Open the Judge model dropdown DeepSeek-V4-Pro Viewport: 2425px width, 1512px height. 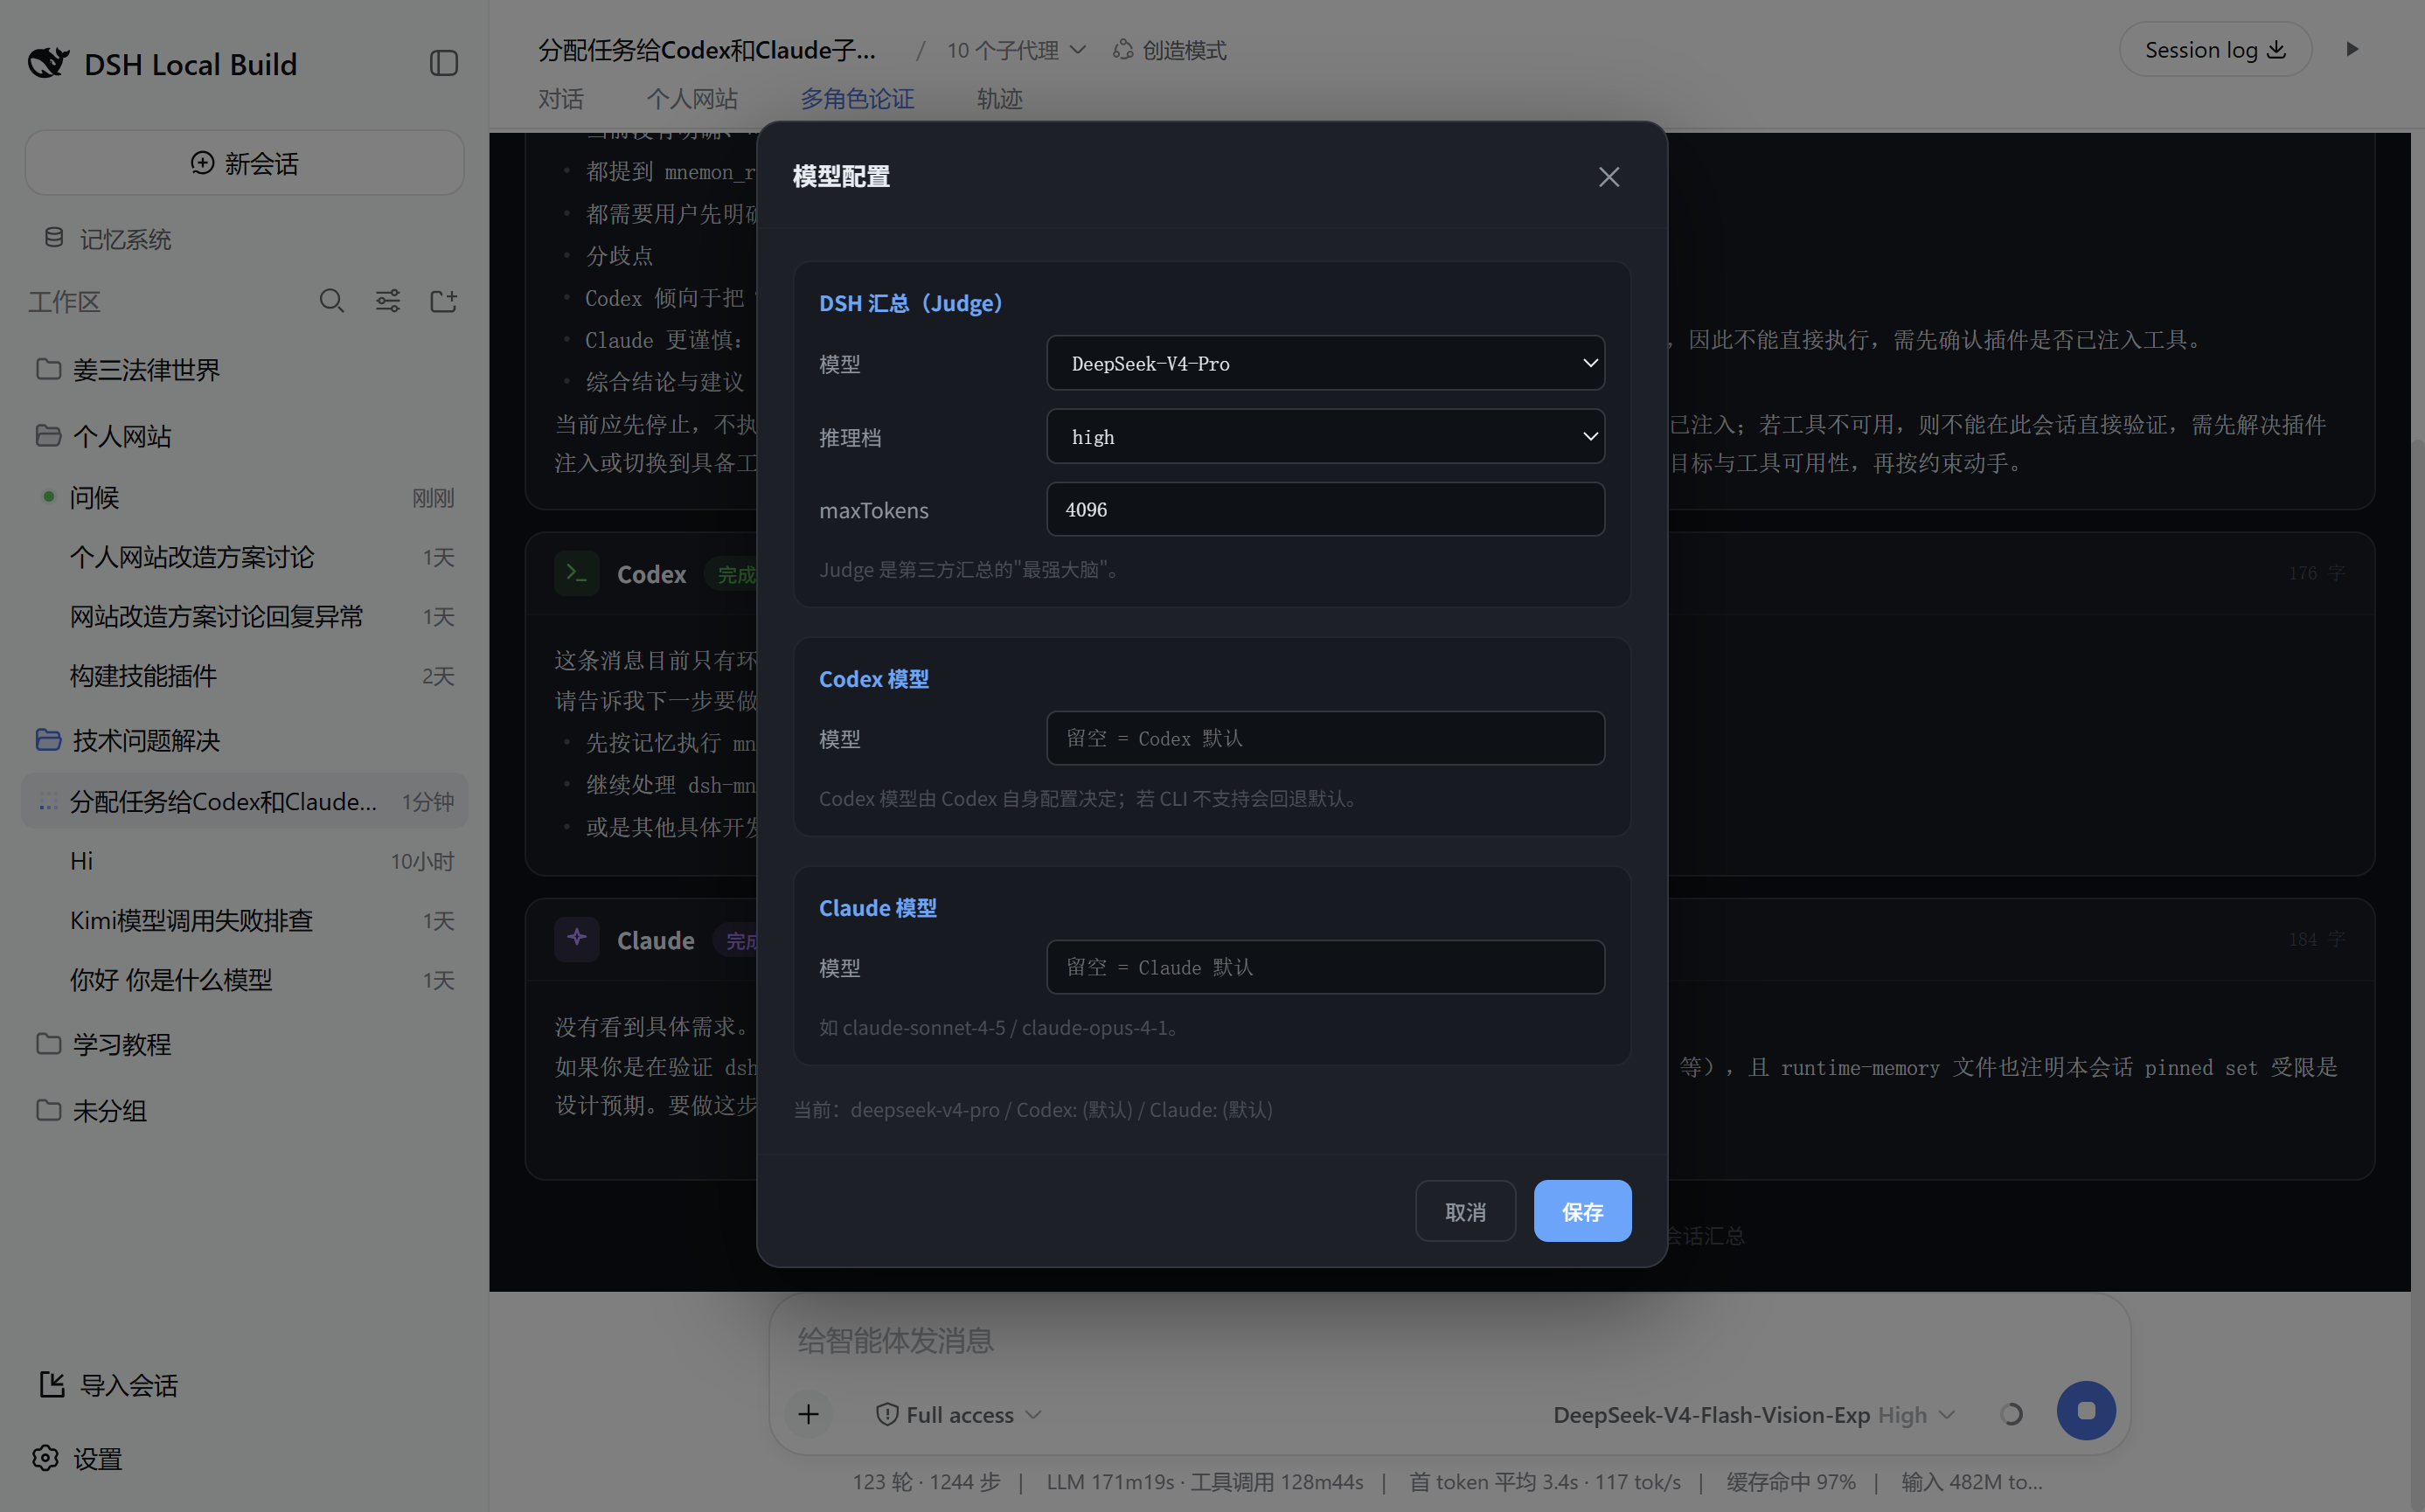pyautogui.click(x=1325, y=363)
